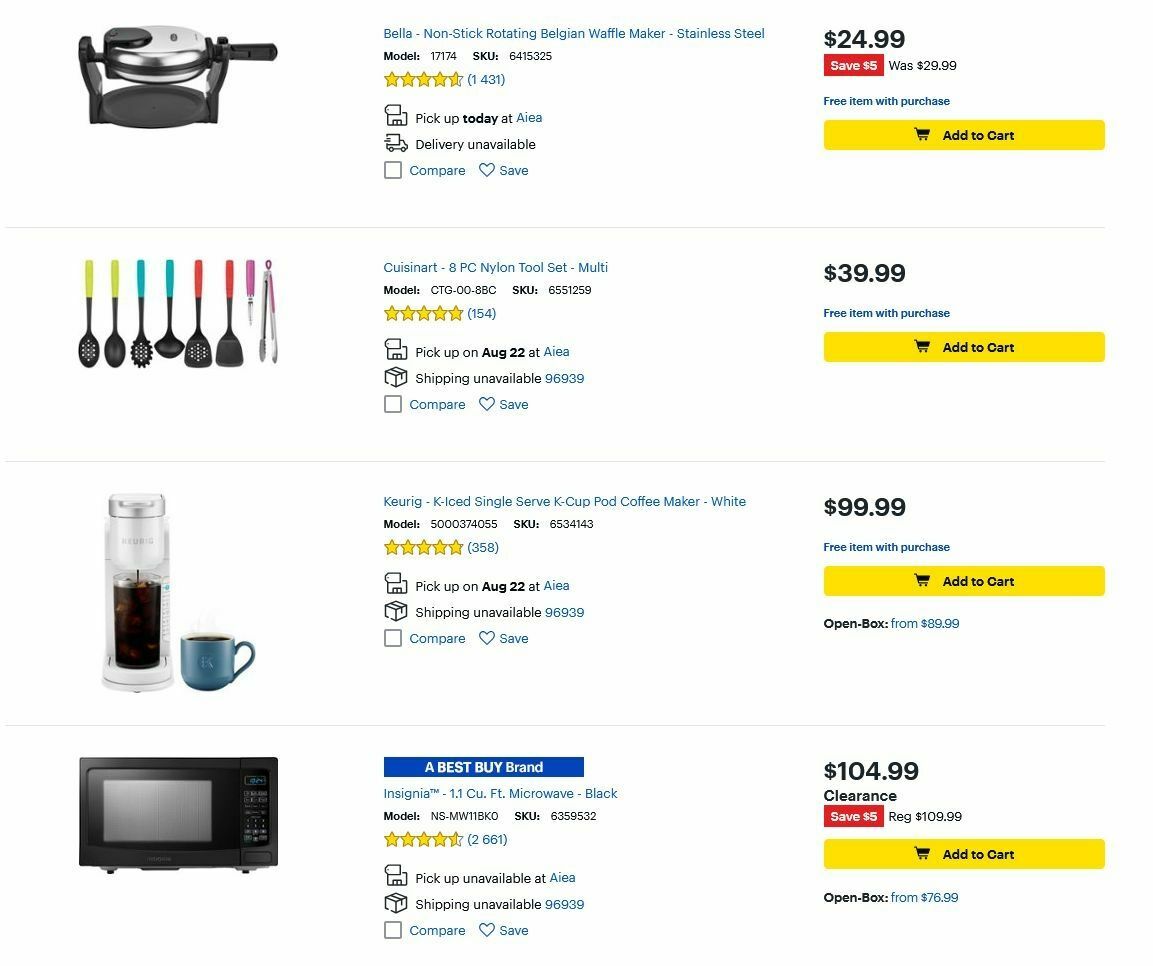Click the shipping box icon for the Insignia microwave

tap(395, 903)
